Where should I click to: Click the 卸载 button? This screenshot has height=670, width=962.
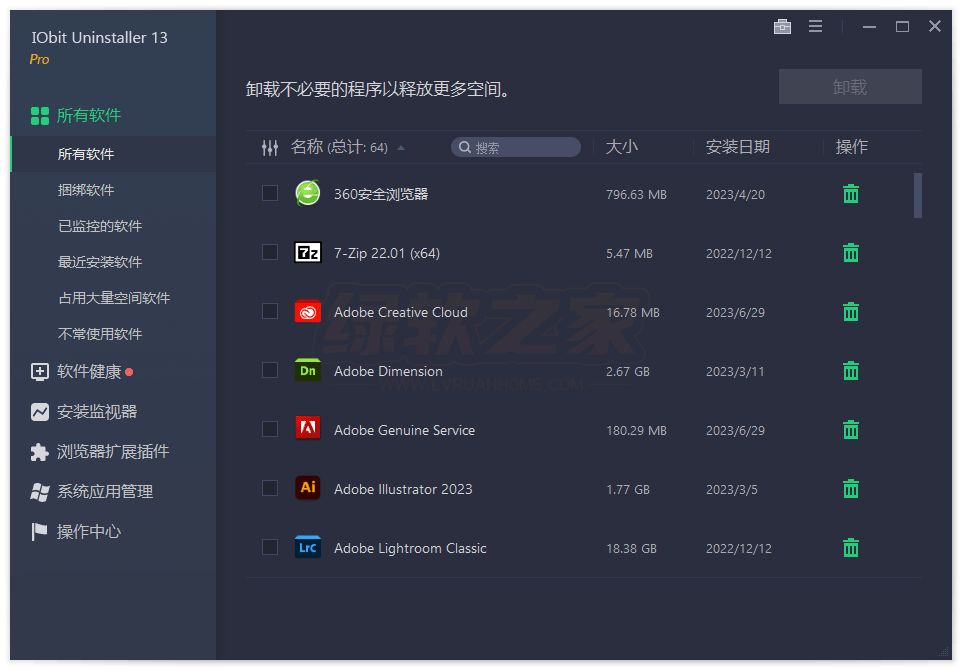[x=850, y=87]
